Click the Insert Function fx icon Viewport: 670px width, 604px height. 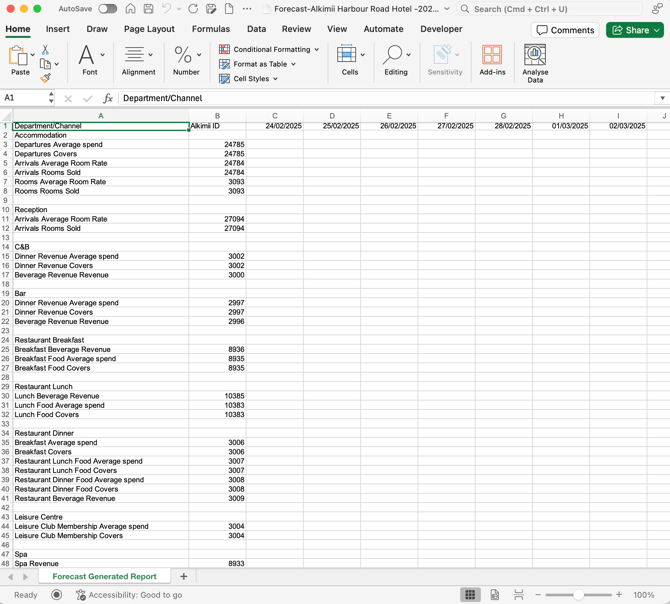[108, 98]
